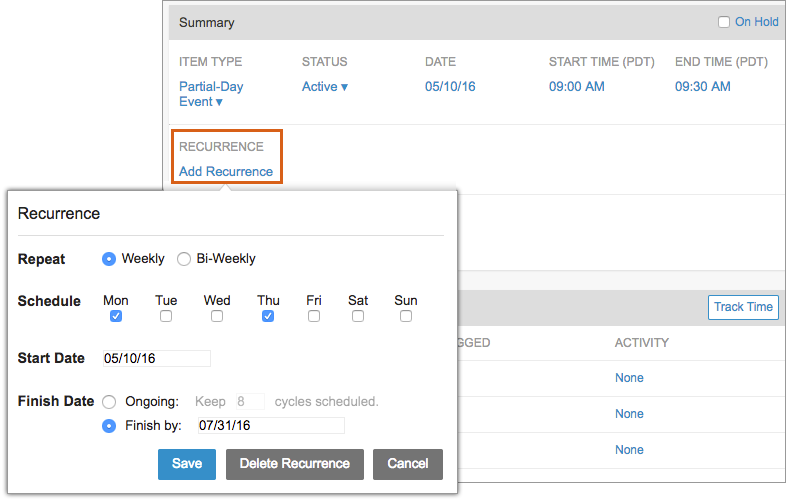
Task: Edit the 09:30 AM end time
Action: pos(702,87)
